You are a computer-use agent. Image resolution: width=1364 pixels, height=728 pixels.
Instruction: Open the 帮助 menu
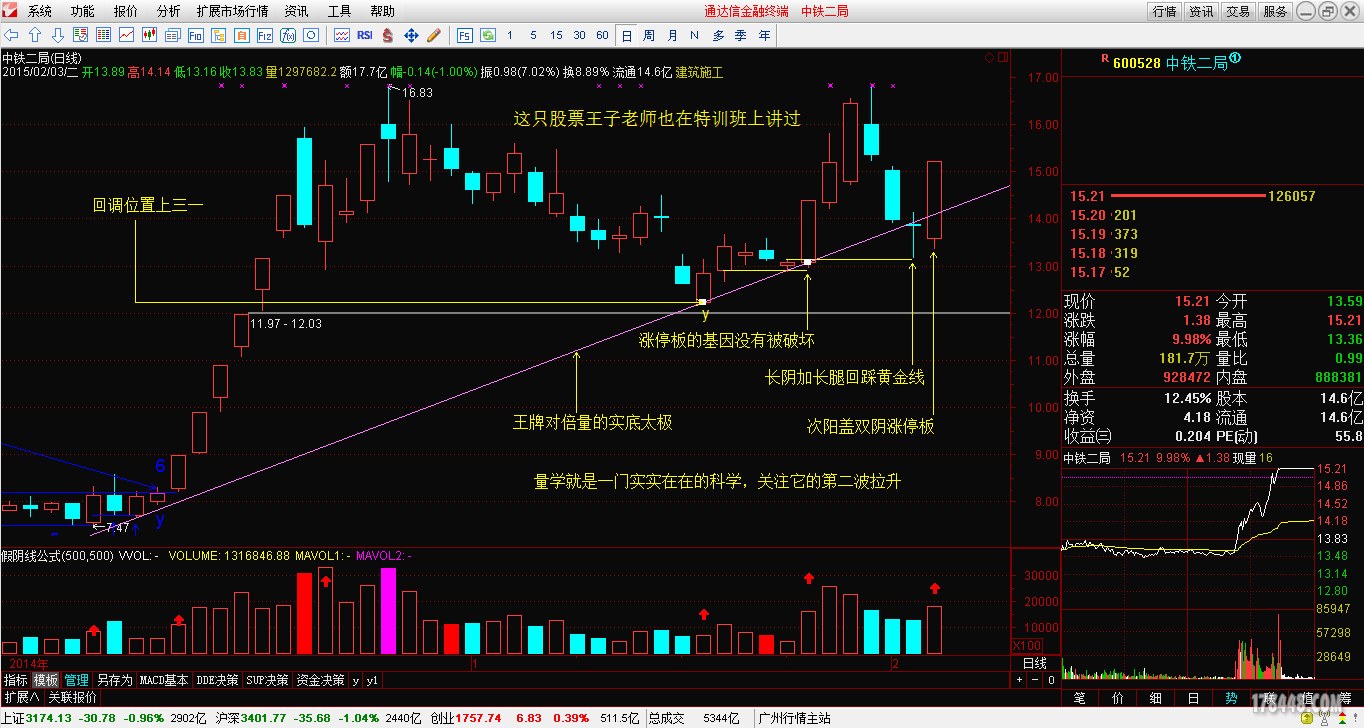pos(382,11)
